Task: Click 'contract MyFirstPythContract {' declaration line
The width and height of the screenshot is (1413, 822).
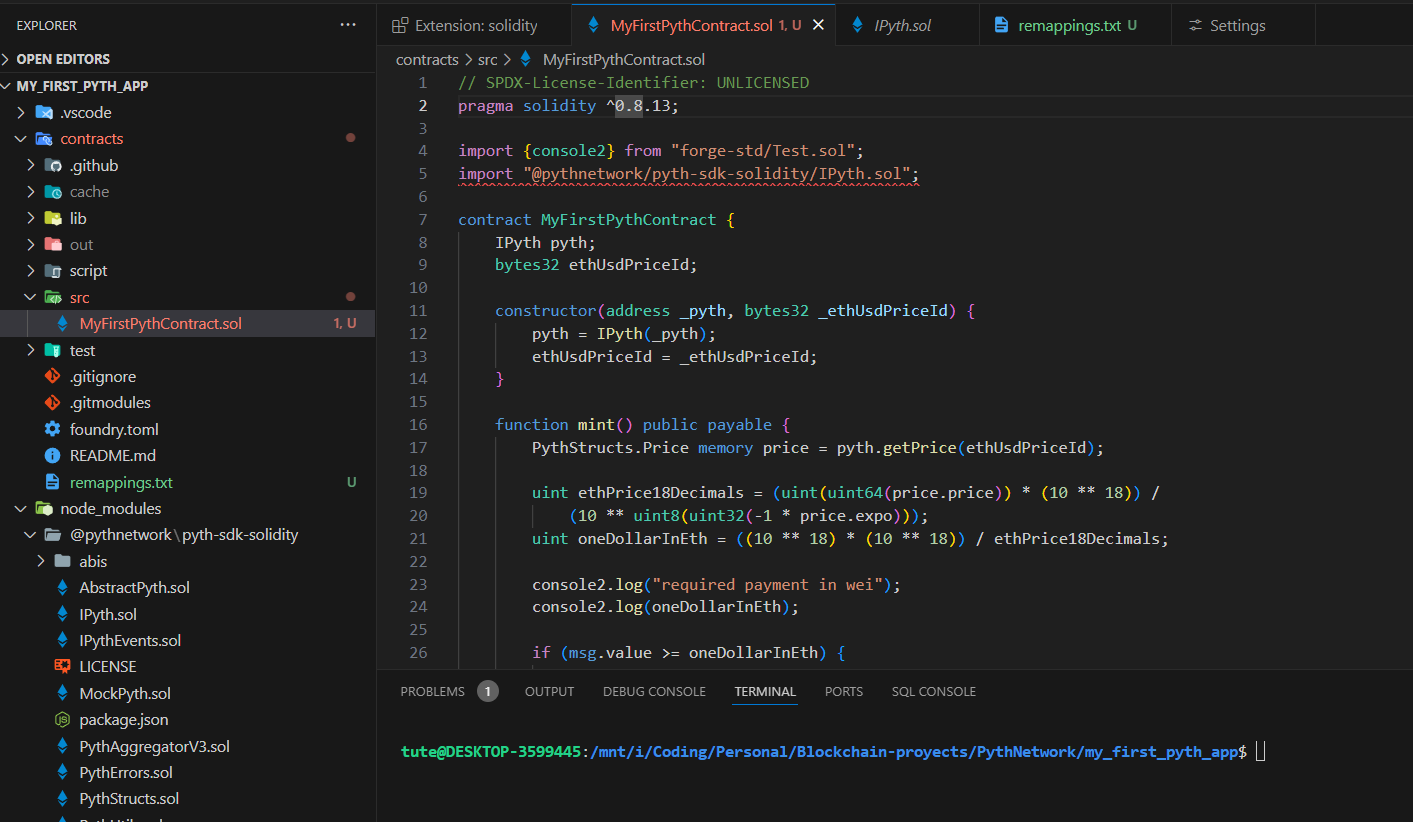Action: click(x=597, y=219)
